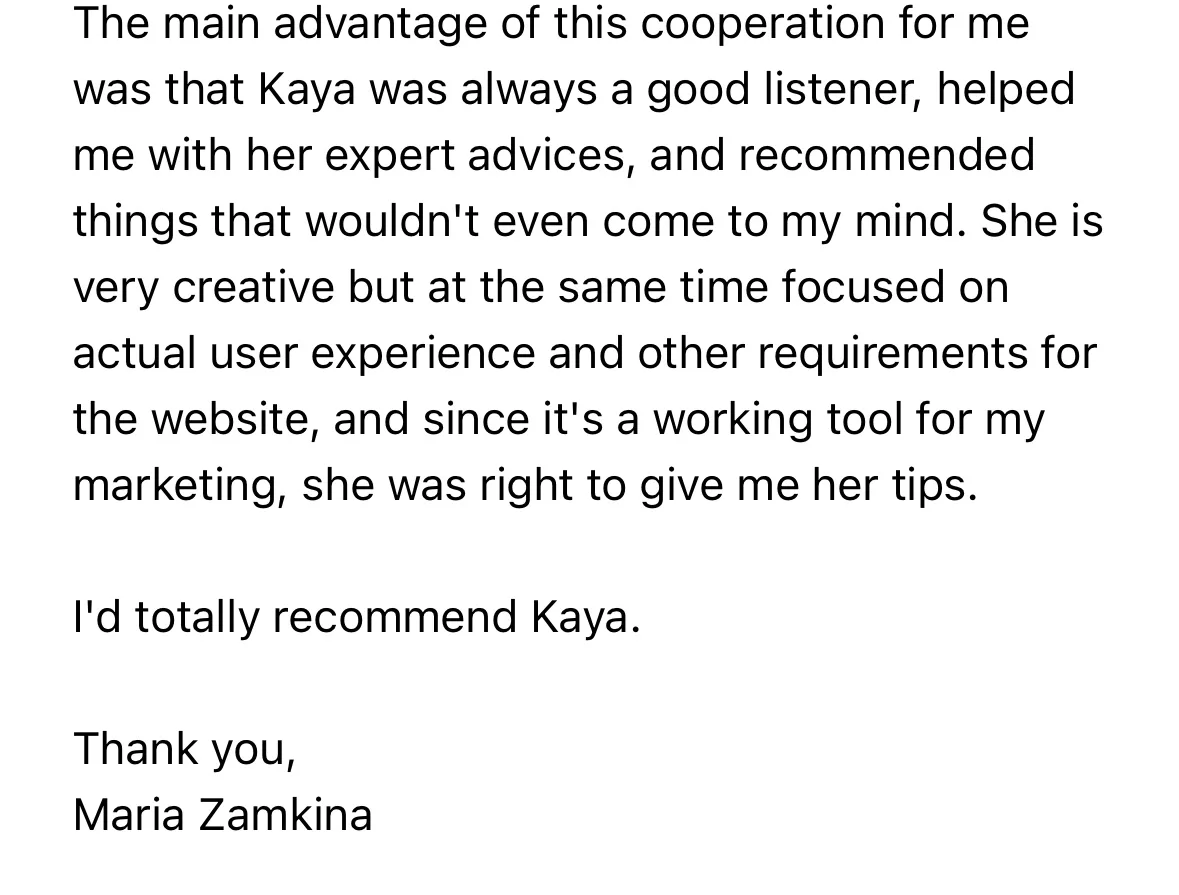Image resolution: width=1179 pixels, height=895 pixels.
Task: Click the closing line "Thank you,"
Action: click(185, 750)
